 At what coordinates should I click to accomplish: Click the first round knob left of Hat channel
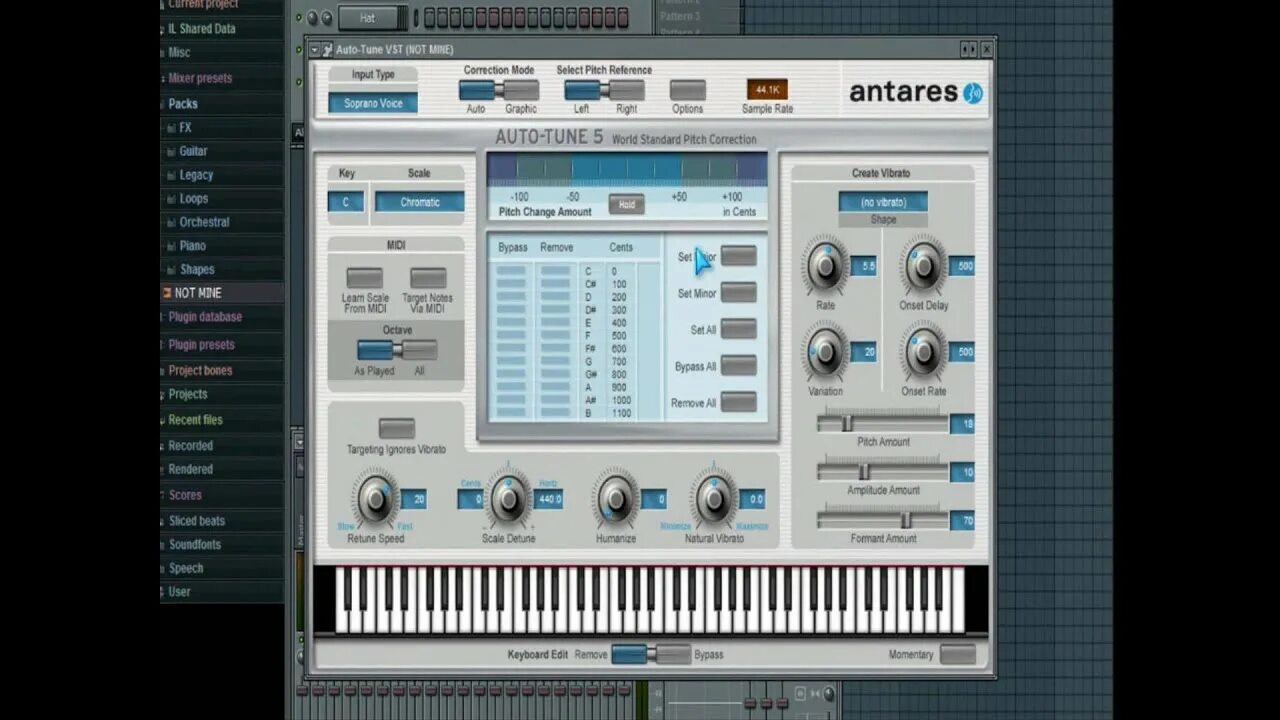[311, 18]
